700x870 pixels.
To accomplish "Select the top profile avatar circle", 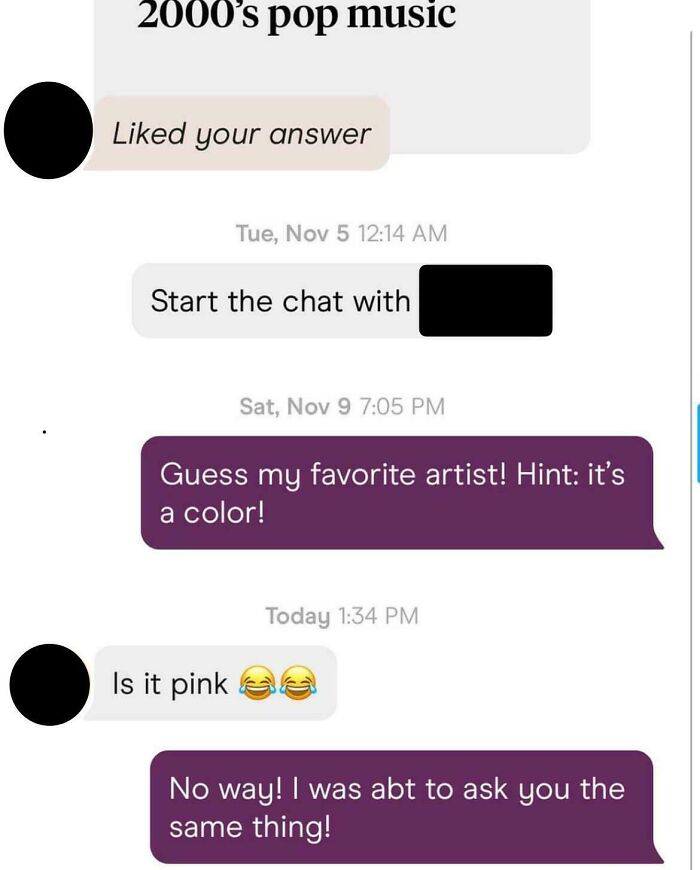I will 48,130.
